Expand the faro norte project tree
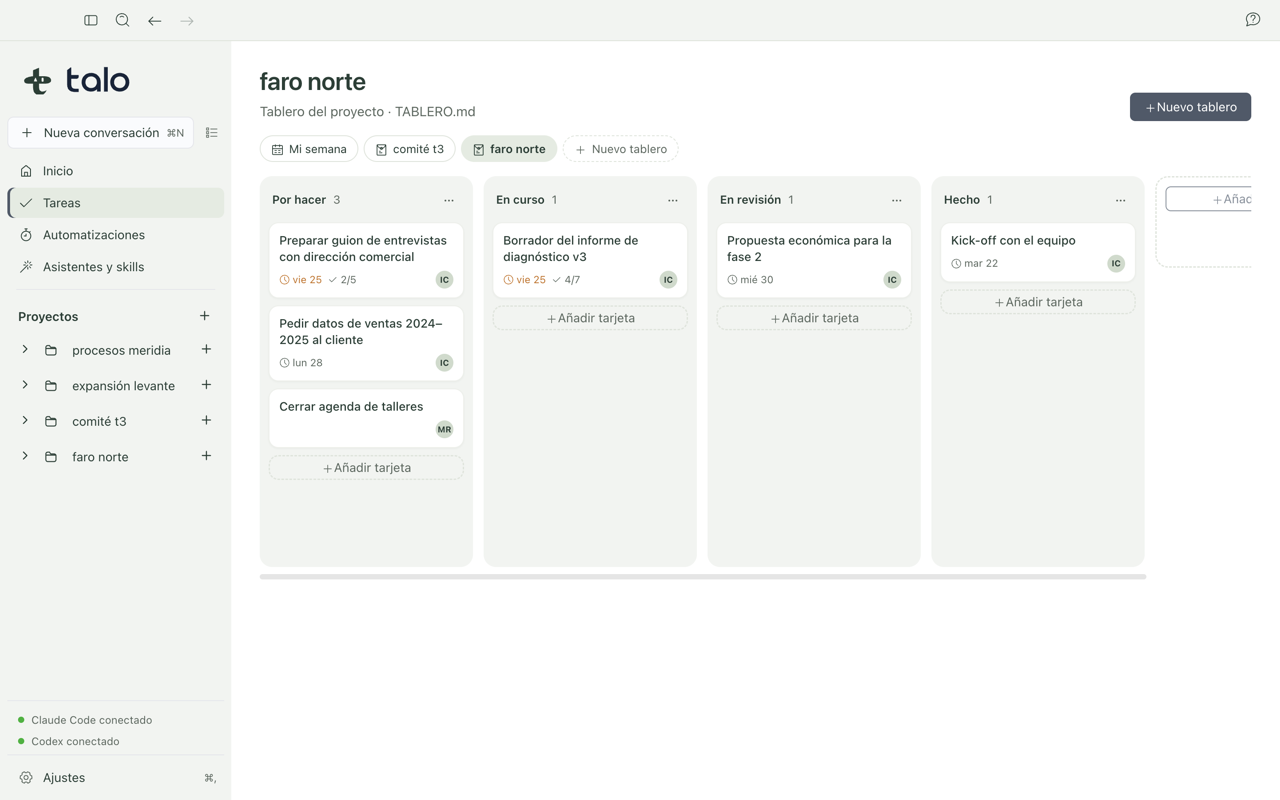Screen dimensions: 1280x800 pos(25,456)
